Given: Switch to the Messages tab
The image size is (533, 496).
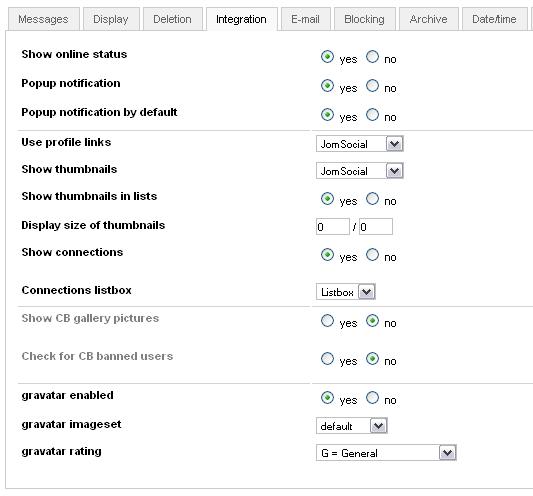Looking at the screenshot, I should pyautogui.click(x=44, y=19).
